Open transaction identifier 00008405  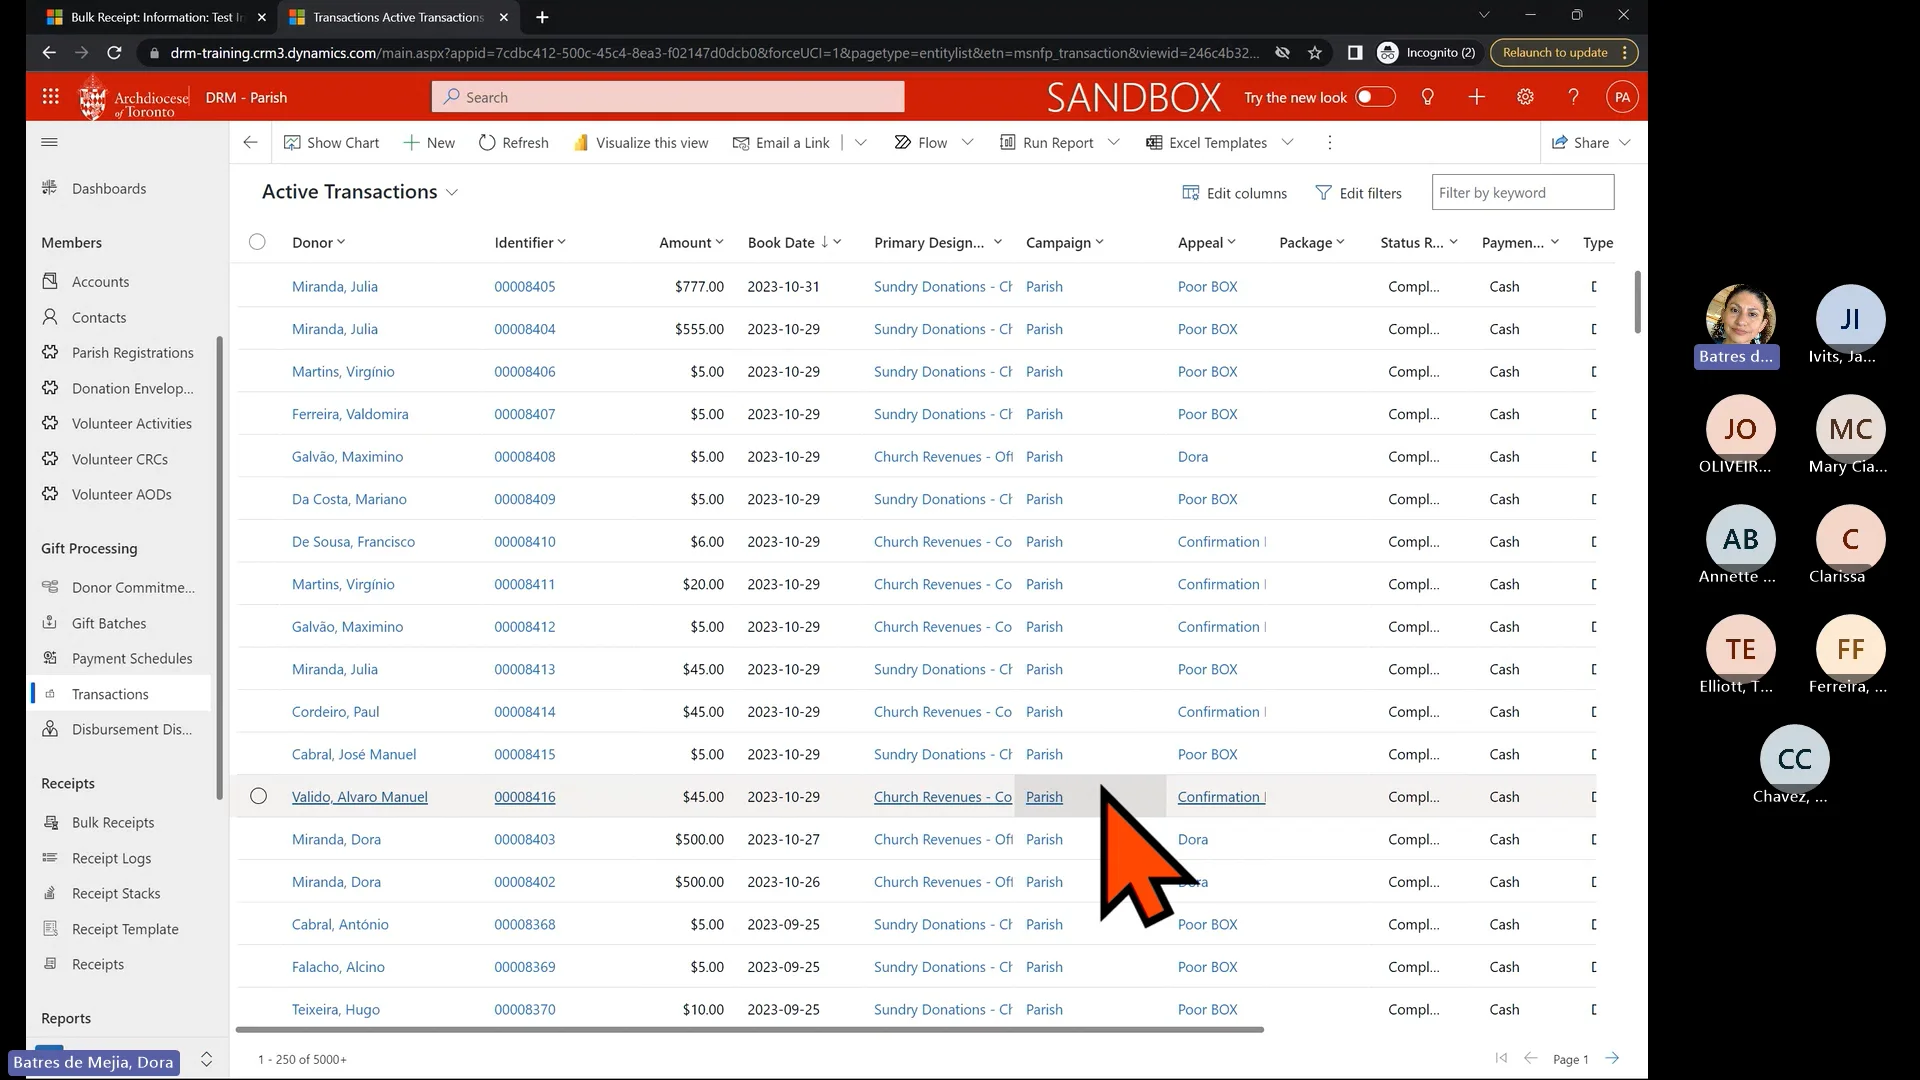524,287
